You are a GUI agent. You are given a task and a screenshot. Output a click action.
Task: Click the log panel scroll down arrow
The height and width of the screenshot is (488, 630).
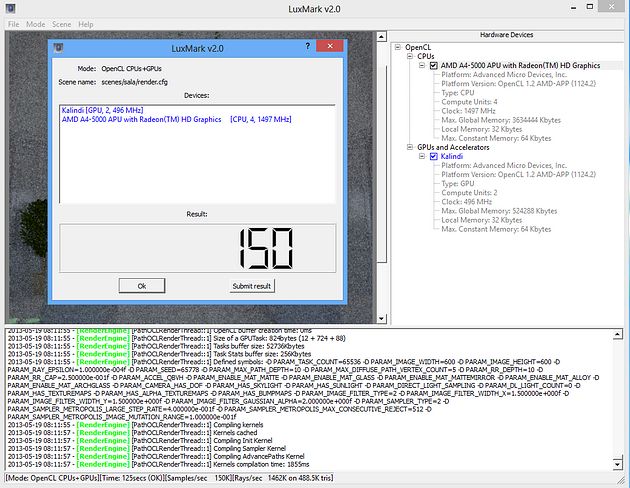coord(618,465)
